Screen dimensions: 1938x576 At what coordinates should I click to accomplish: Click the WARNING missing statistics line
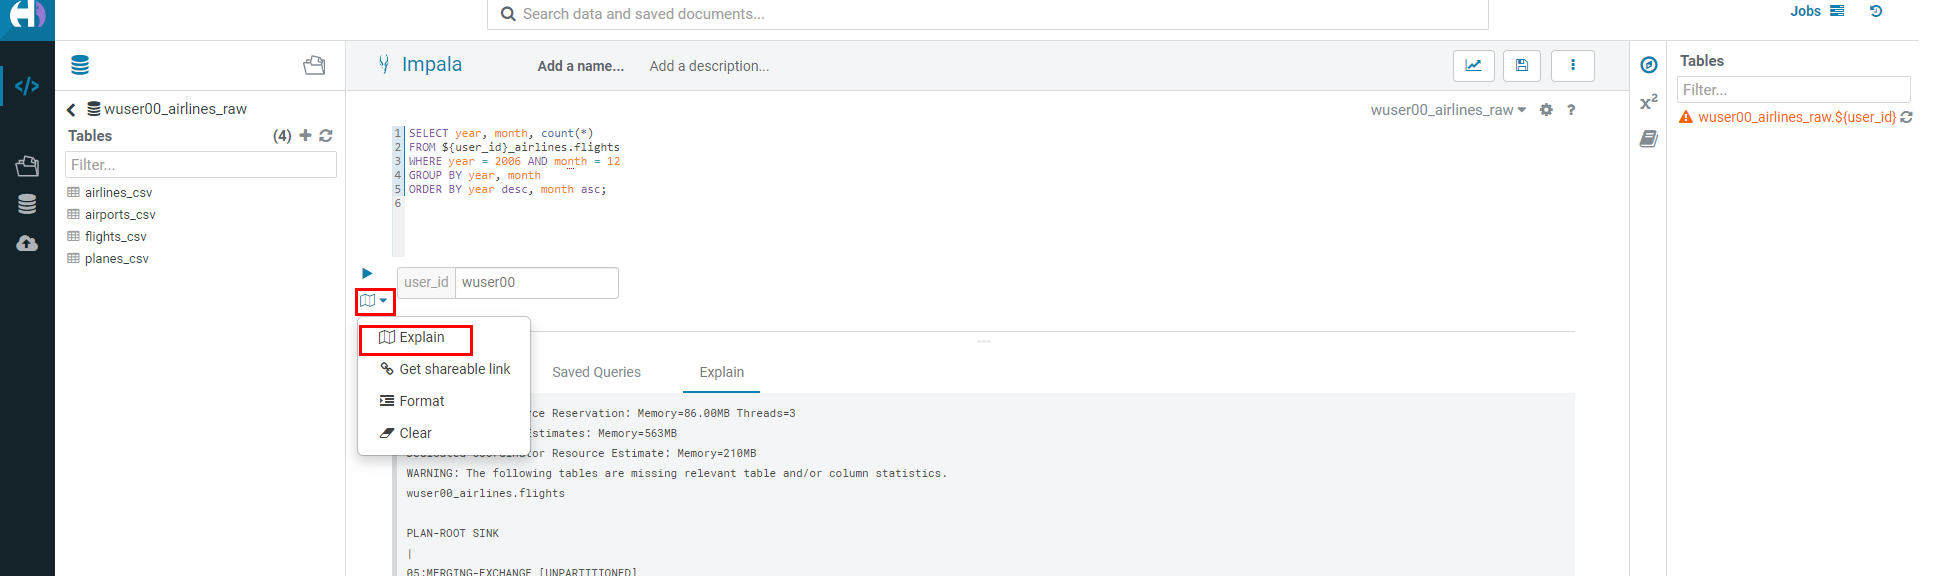(x=676, y=473)
